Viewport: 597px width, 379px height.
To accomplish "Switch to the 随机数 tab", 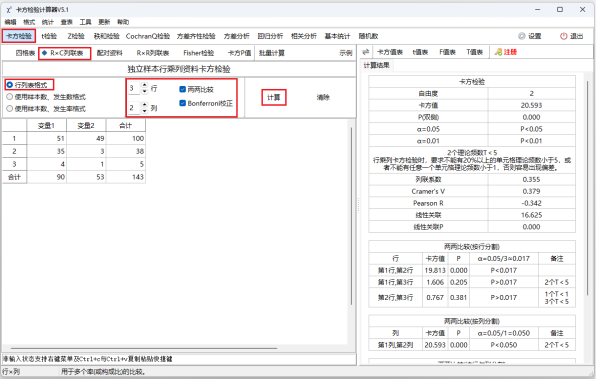I will (368, 36).
